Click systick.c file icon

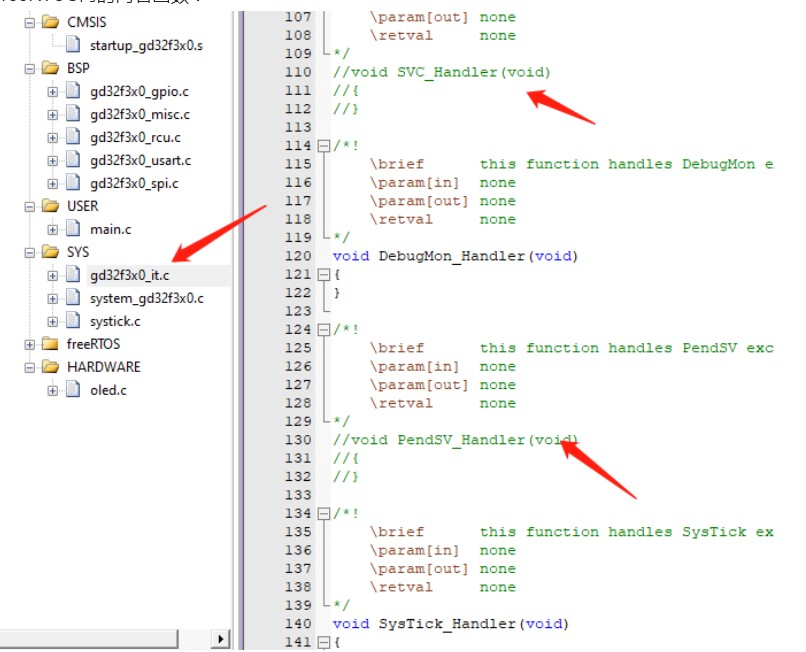pyautogui.click(x=73, y=321)
